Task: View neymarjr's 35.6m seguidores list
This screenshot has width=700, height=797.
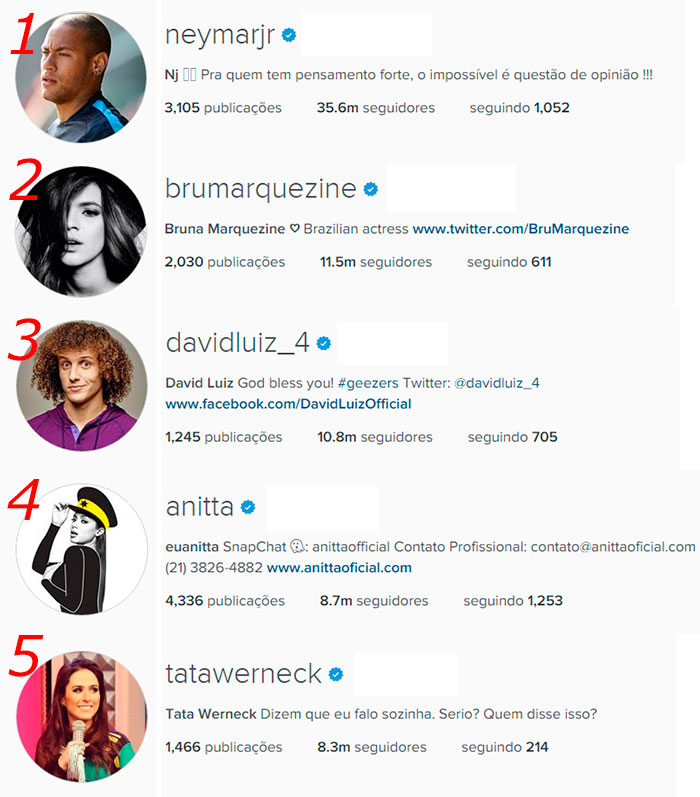Action: pyautogui.click(x=376, y=108)
